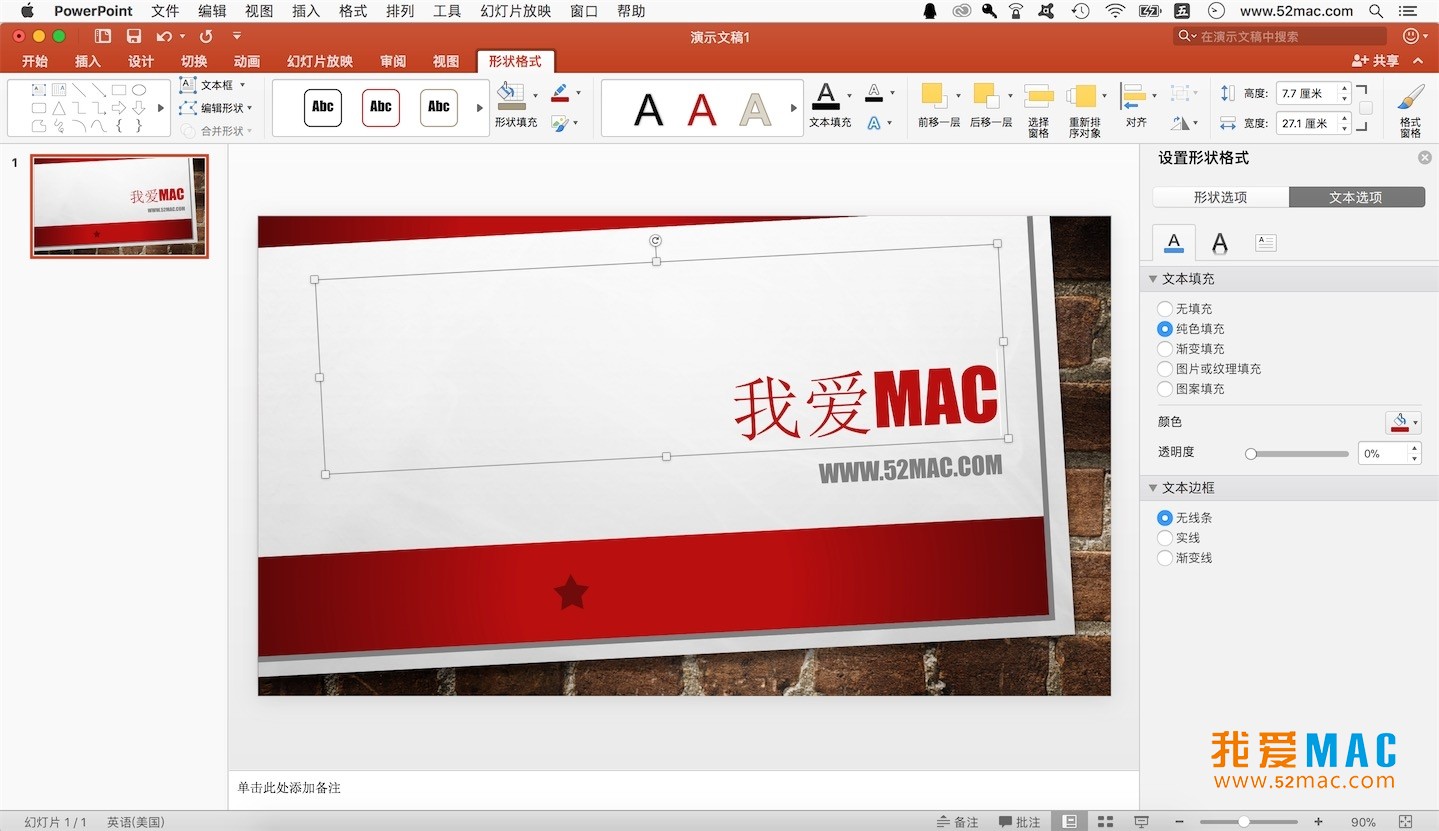Toggle Comments (批注) in status bar
1439x831 pixels.
[x=1018, y=822]
